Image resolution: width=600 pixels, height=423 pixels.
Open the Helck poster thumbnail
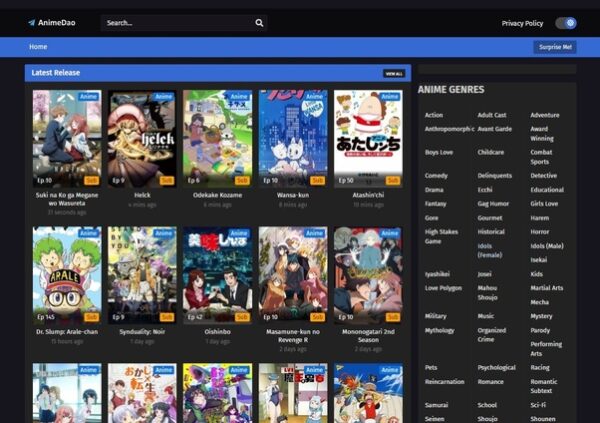142,139
